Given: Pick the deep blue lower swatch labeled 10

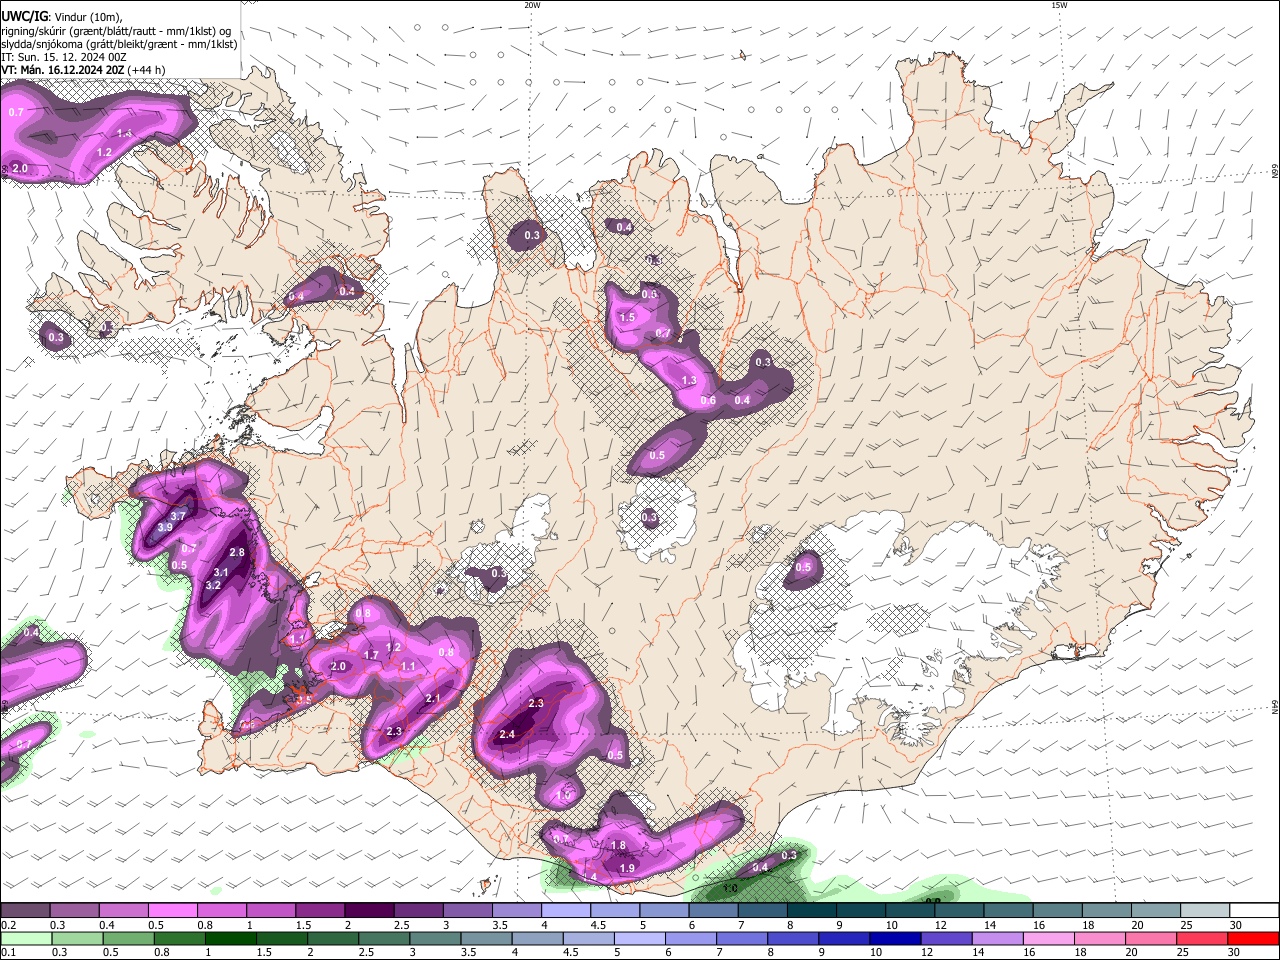Looking at the screenshot, I should pos(896,938).
